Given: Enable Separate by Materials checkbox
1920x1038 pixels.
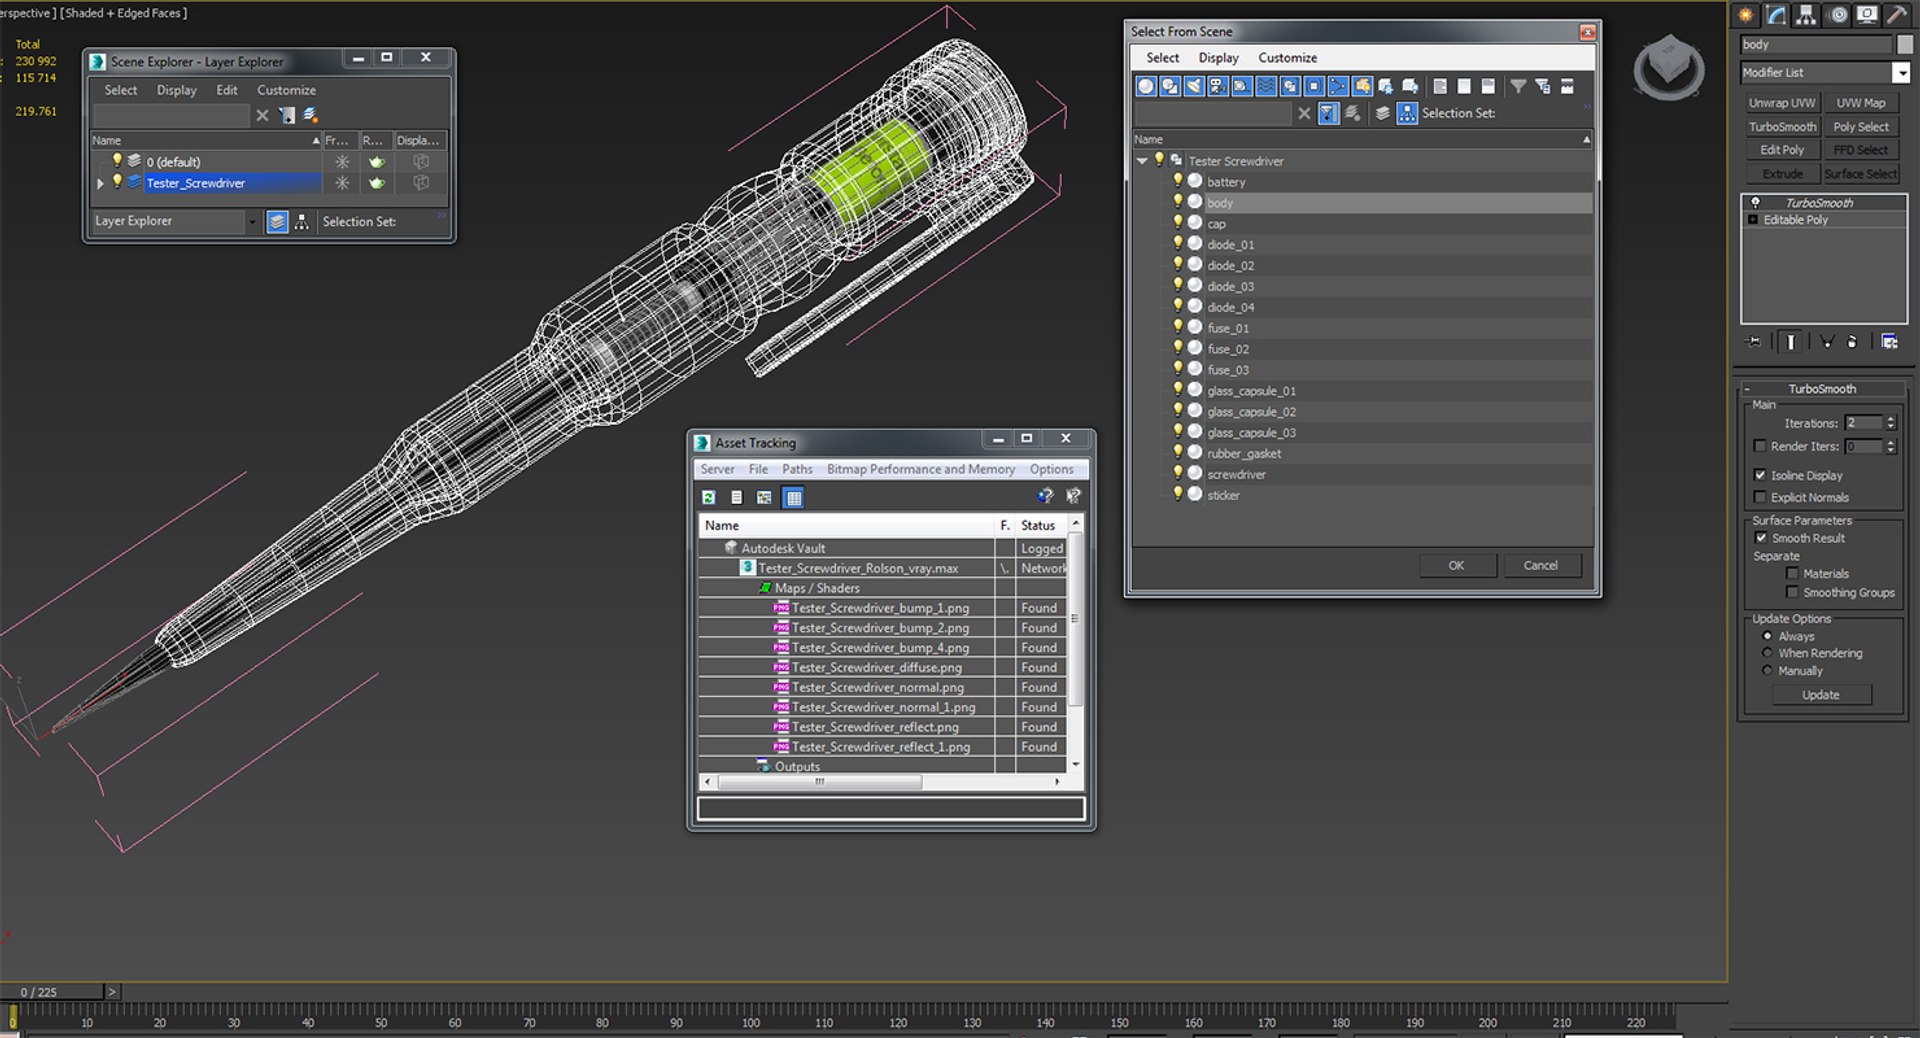Looking at the screenshot, I should [x=1792, y=574].
